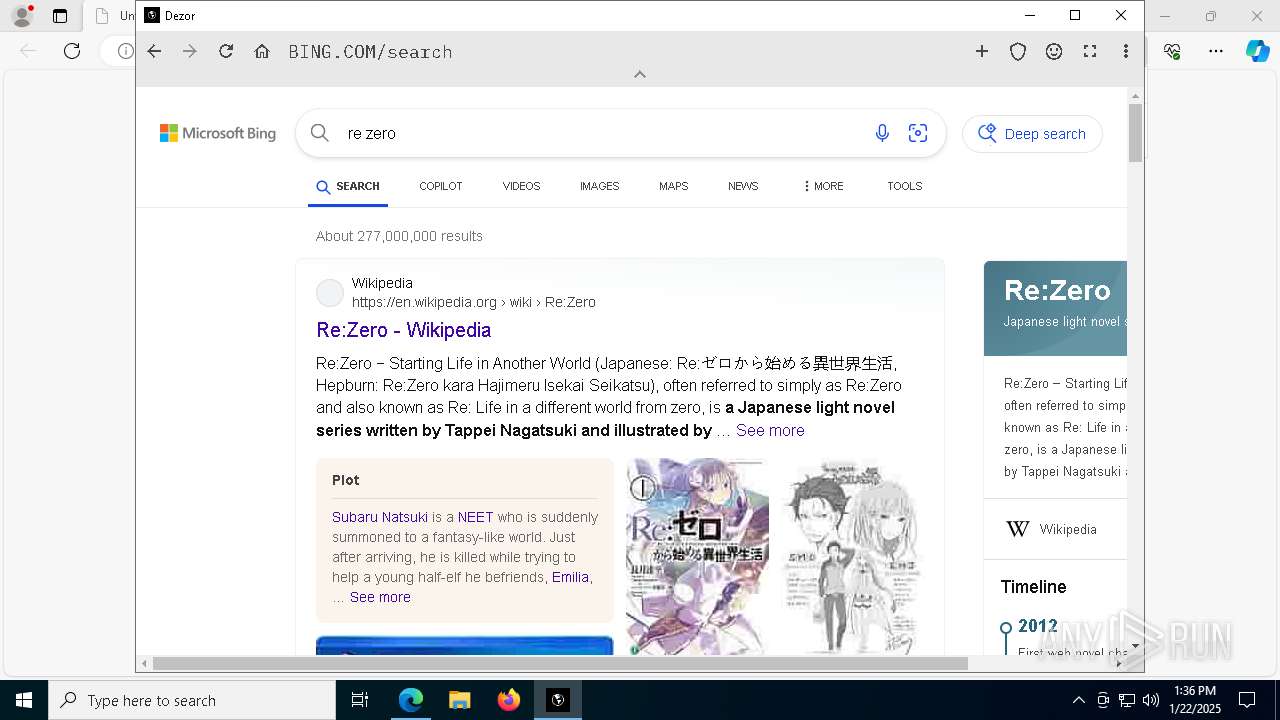The height and width of the screenshot is (720, 1280).
Task: Click the Dezor taskbar icon
Action: coord(558,700)
